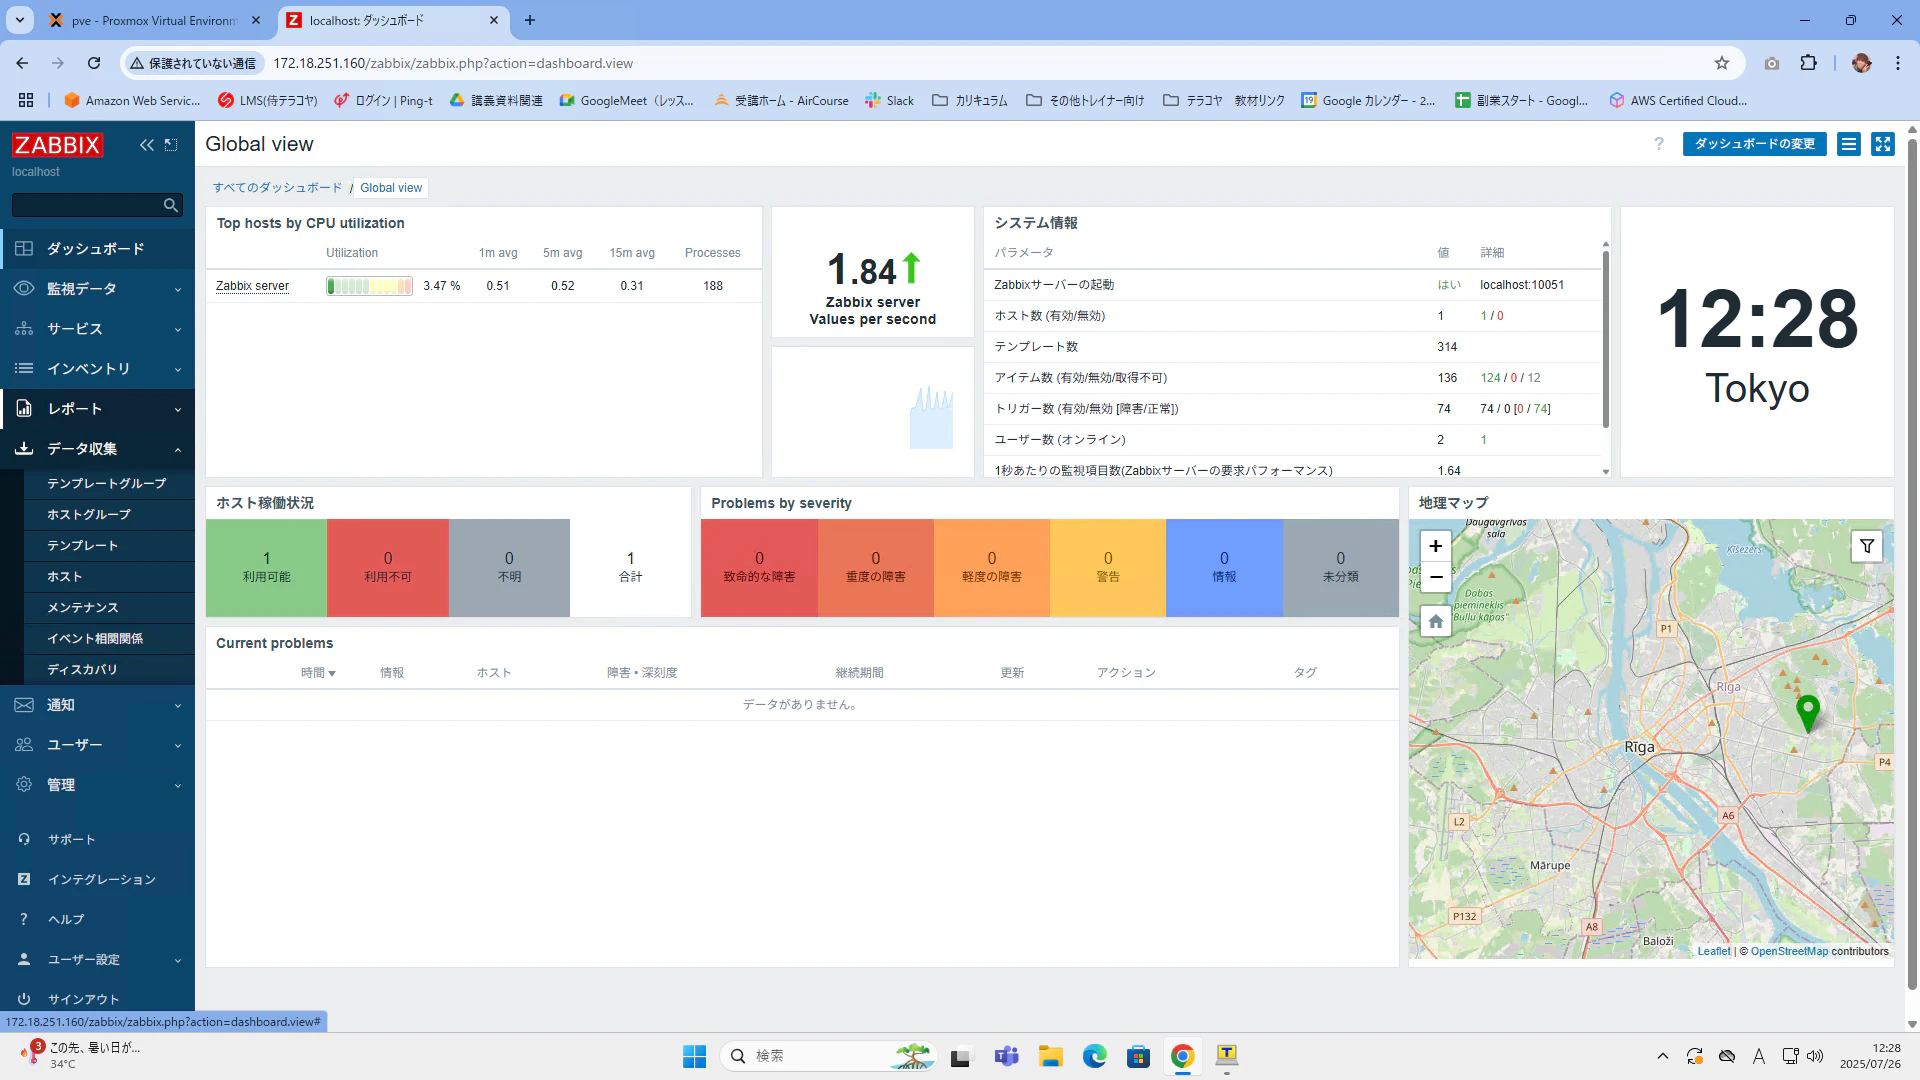Collapse the Zabbix sidebar with double-chevron icon

pyautogui.click(x=147, y=145)
